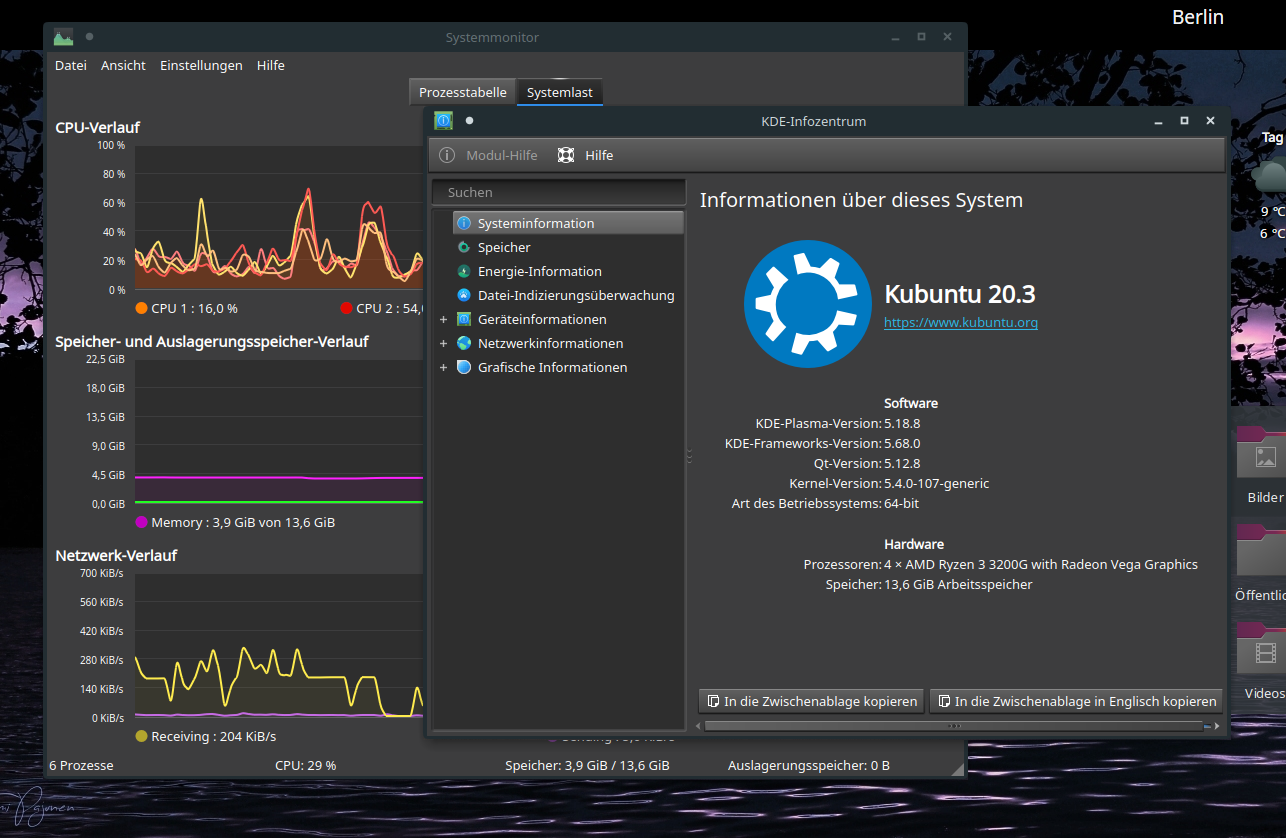Click the Speicher- und Auslagerungsspeicher-Verlauf heading
Screen dimensions: 1286x838
pyautogui.click(x=212, y=342)
